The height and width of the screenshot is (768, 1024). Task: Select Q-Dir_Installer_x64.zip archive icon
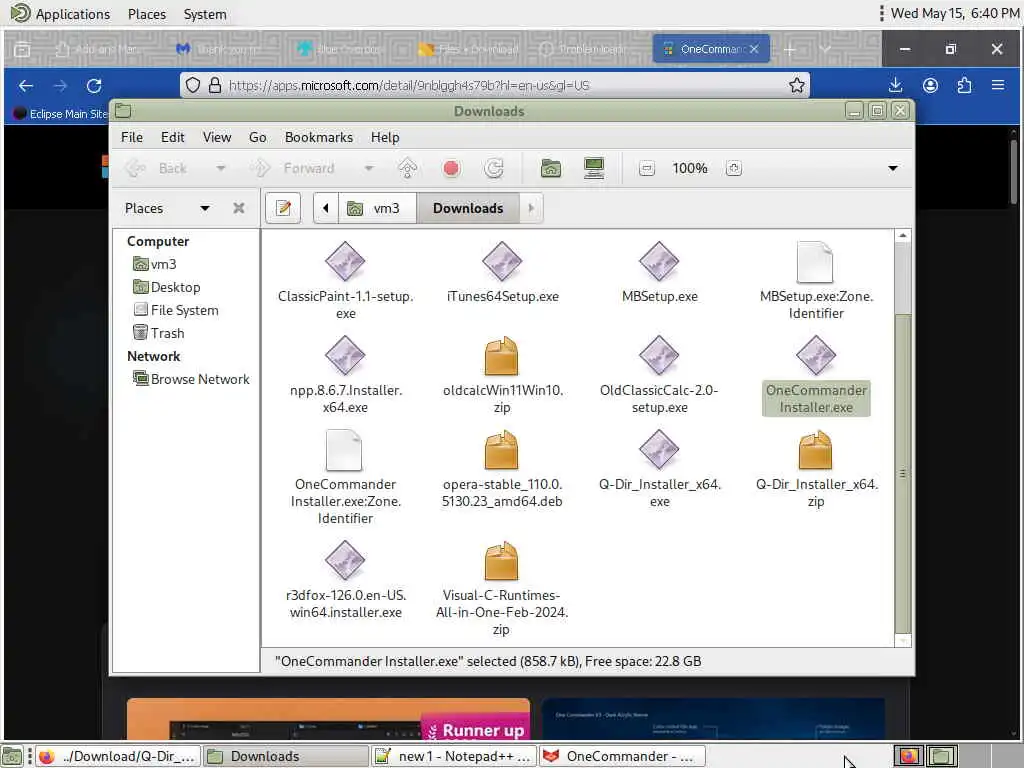(x=815, y=451)
